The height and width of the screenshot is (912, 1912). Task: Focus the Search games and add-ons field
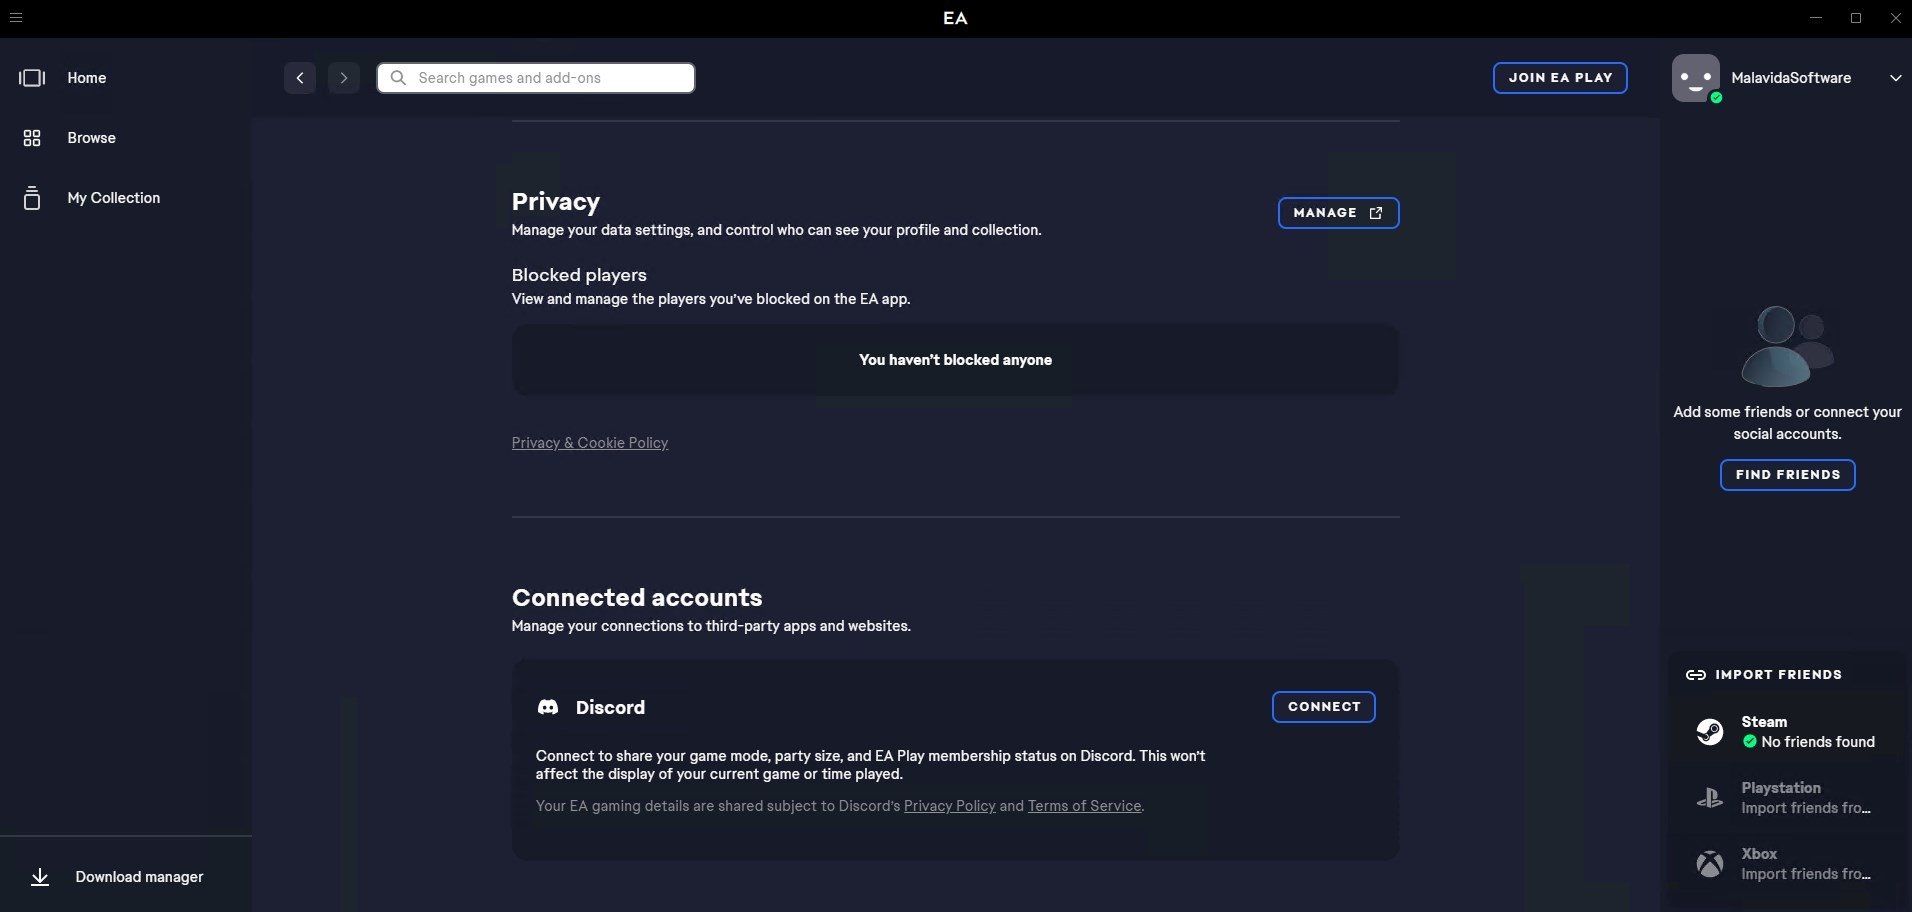[x=536, y=78]
